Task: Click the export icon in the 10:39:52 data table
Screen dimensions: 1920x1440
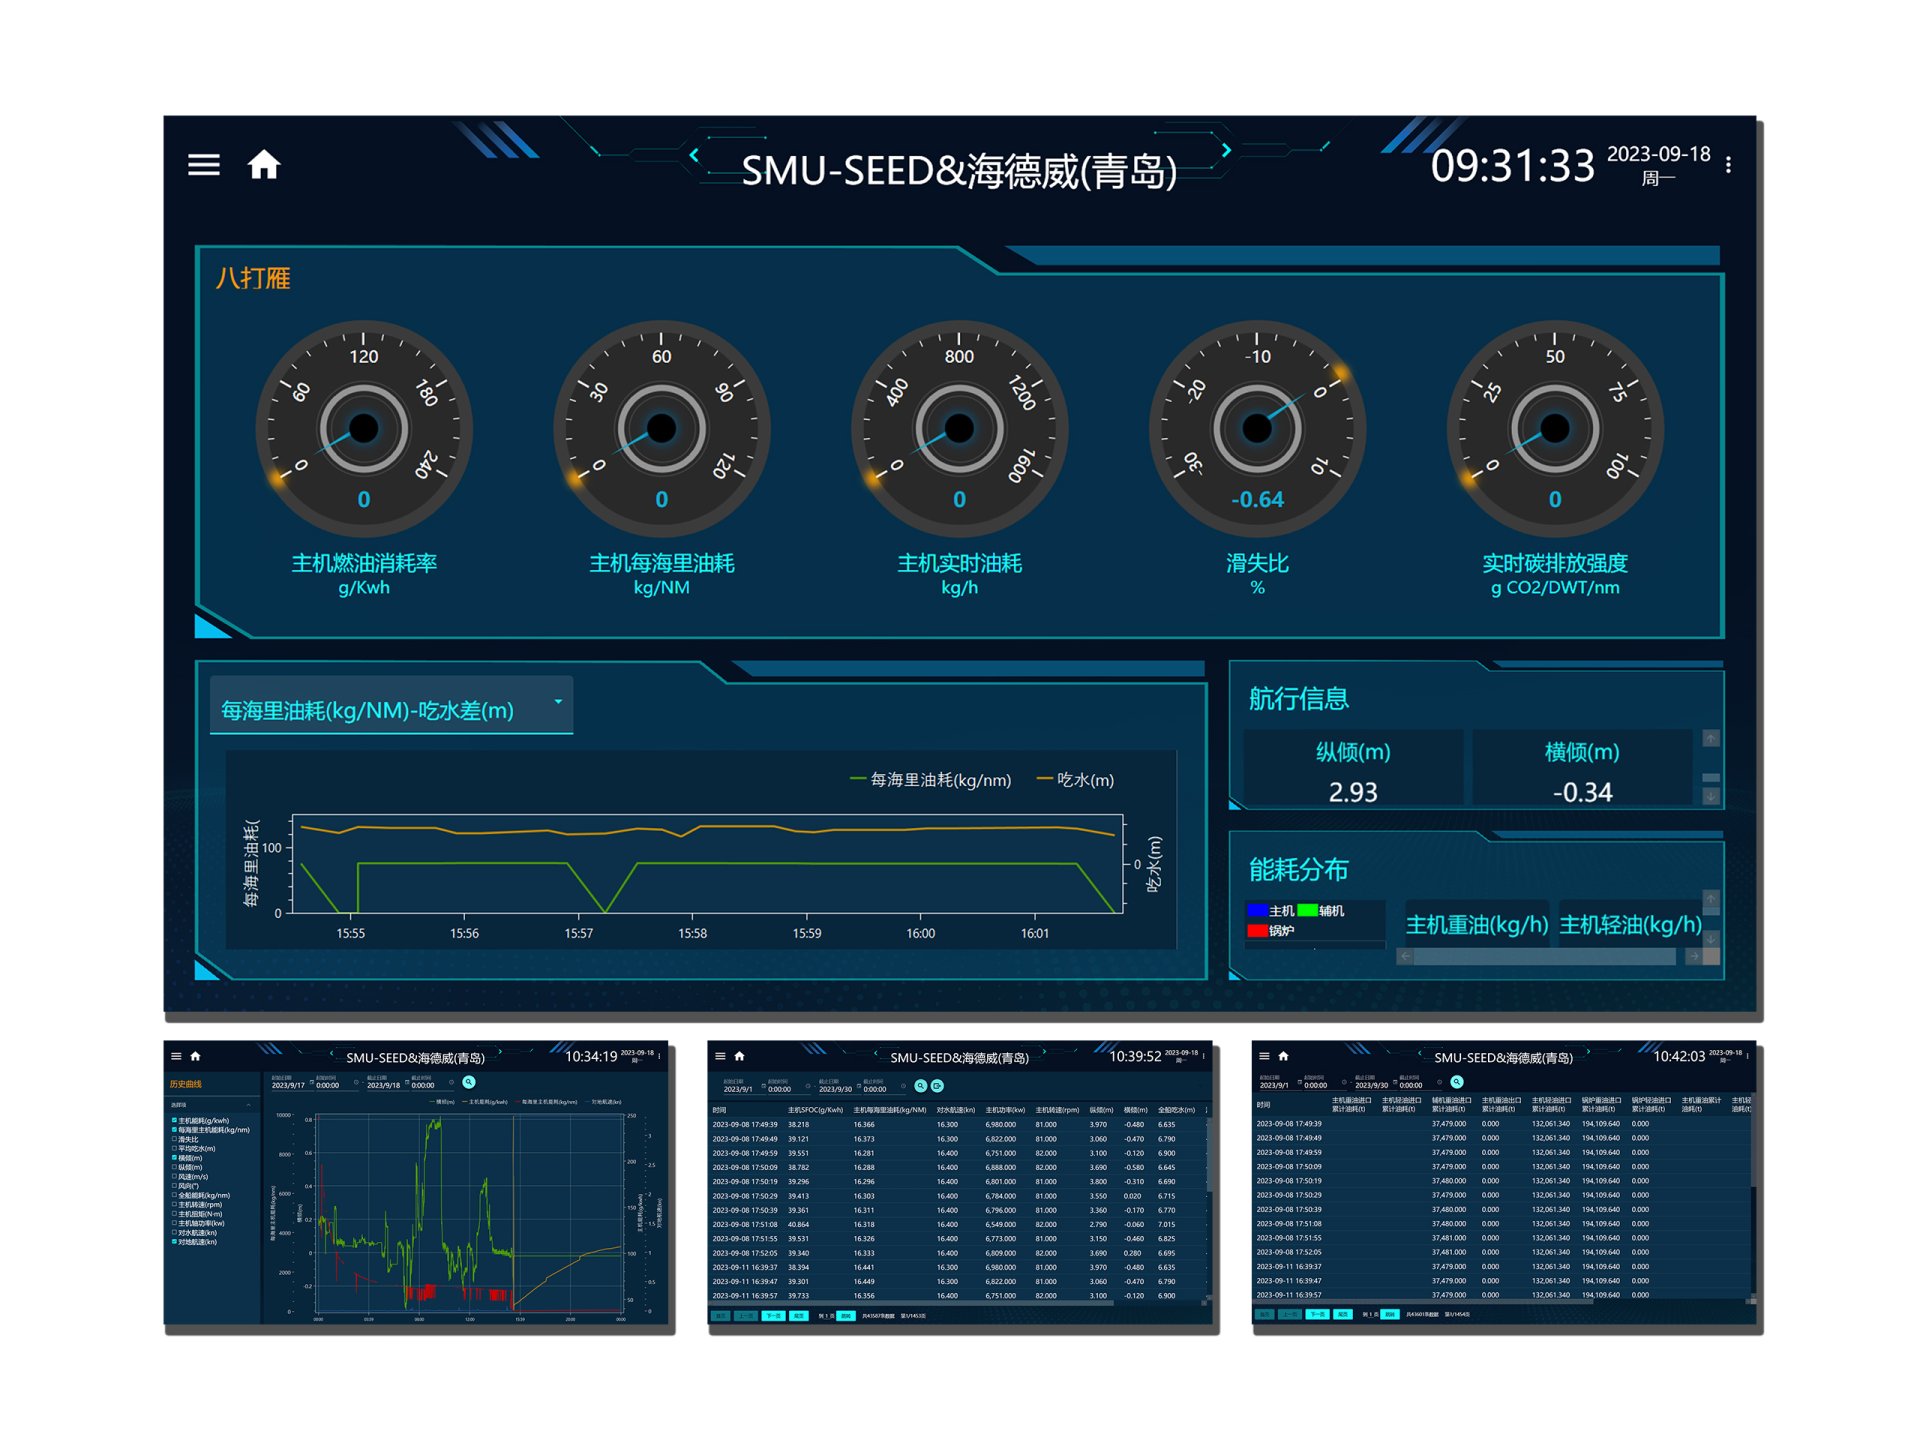Action: click(x=938, y=1086)
